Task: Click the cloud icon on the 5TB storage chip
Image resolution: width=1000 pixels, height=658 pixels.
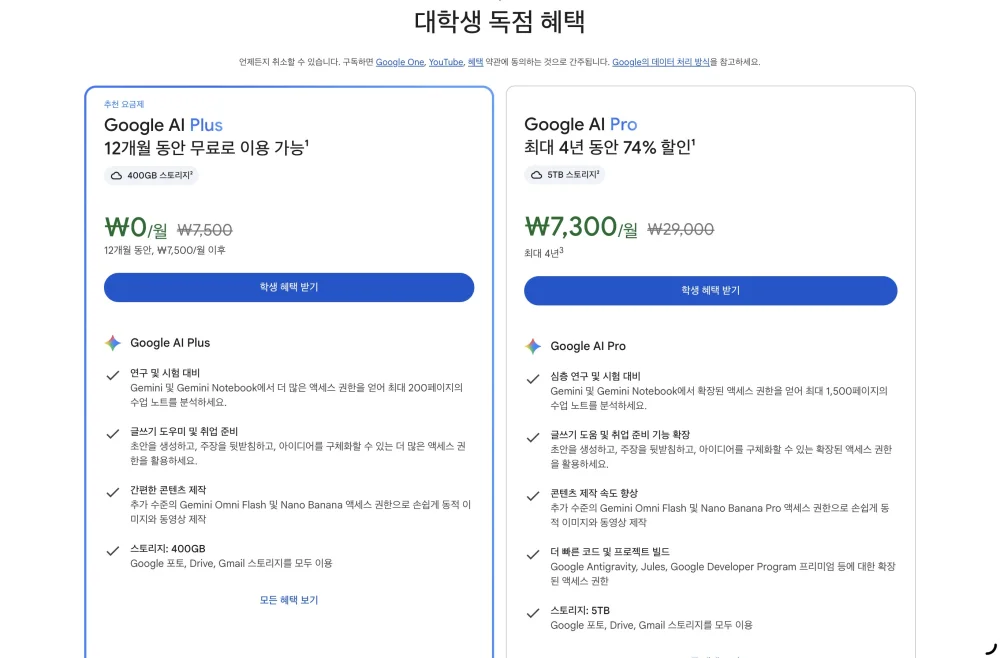Action: (x=536, y=175)
